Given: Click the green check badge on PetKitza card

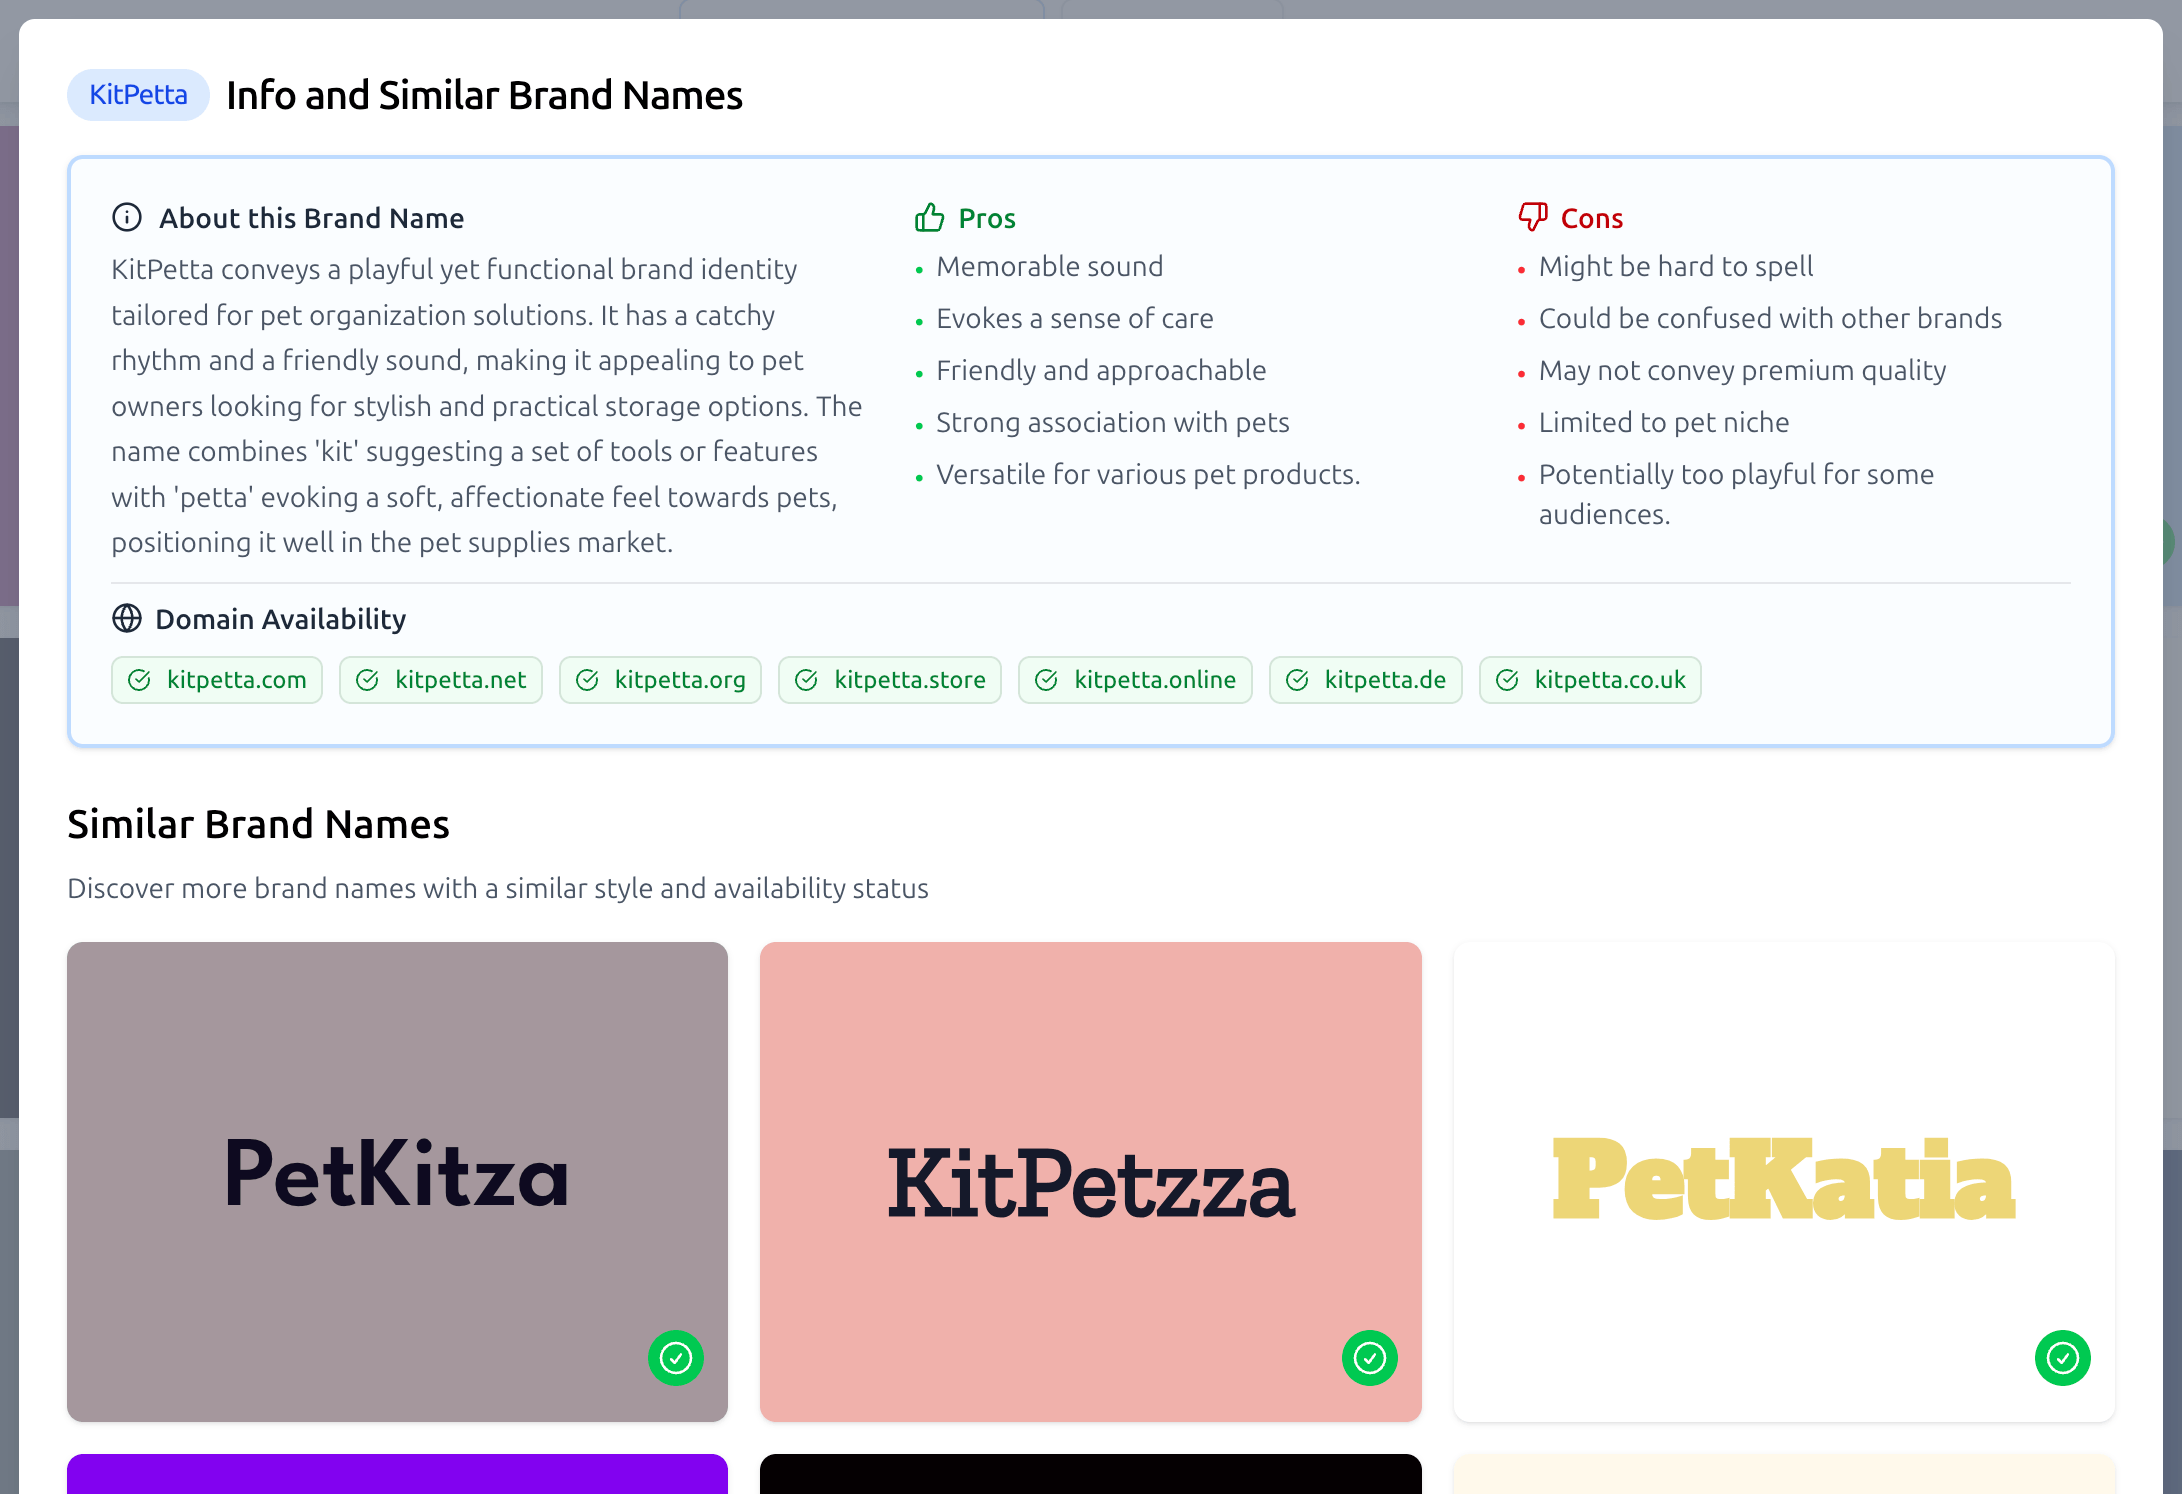Looking at the screenshot, I should click(676, 1358).
